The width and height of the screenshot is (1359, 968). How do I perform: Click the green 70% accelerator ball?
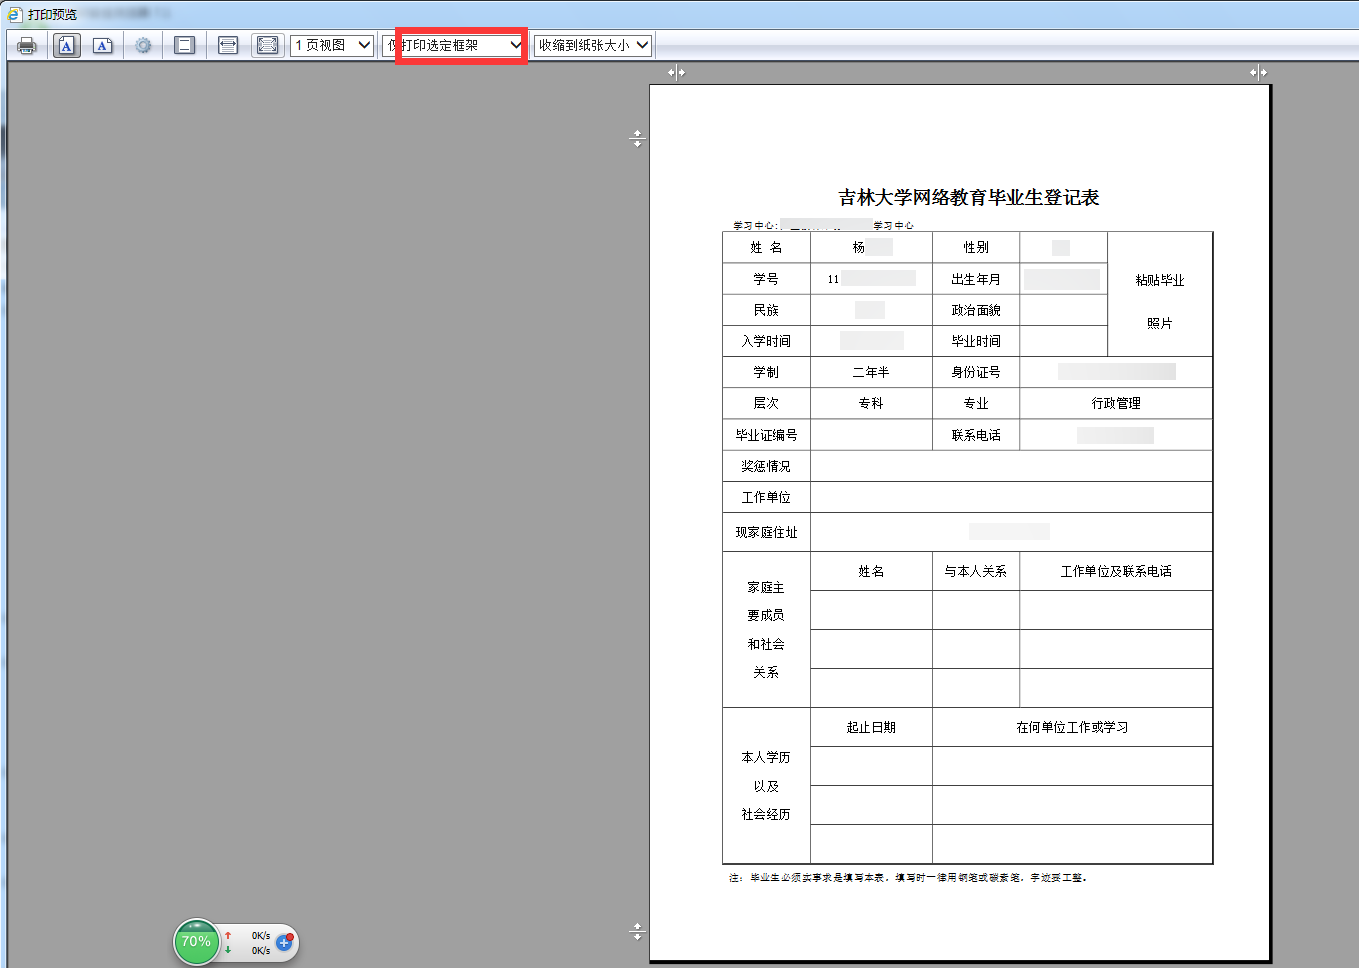click(x=196, y=942)
